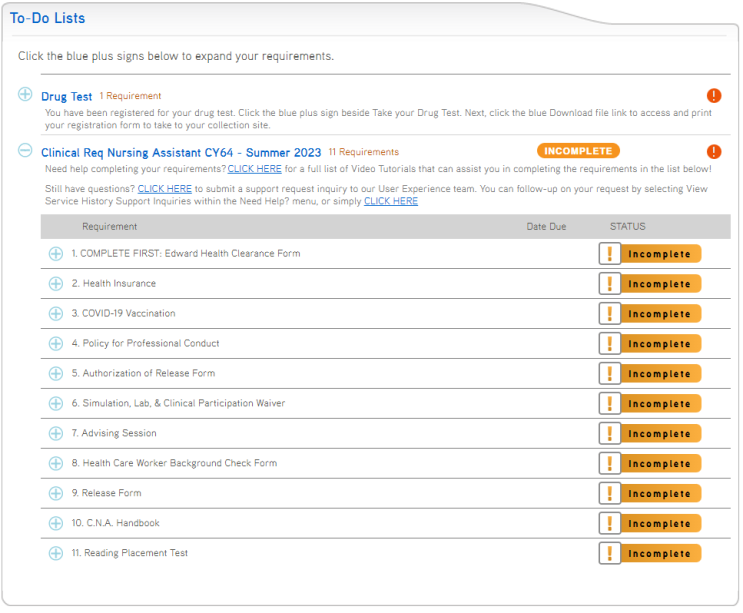The image size is (743, 613).
Task: Click the 'Date Due' column header
Action: pos(546,226)
